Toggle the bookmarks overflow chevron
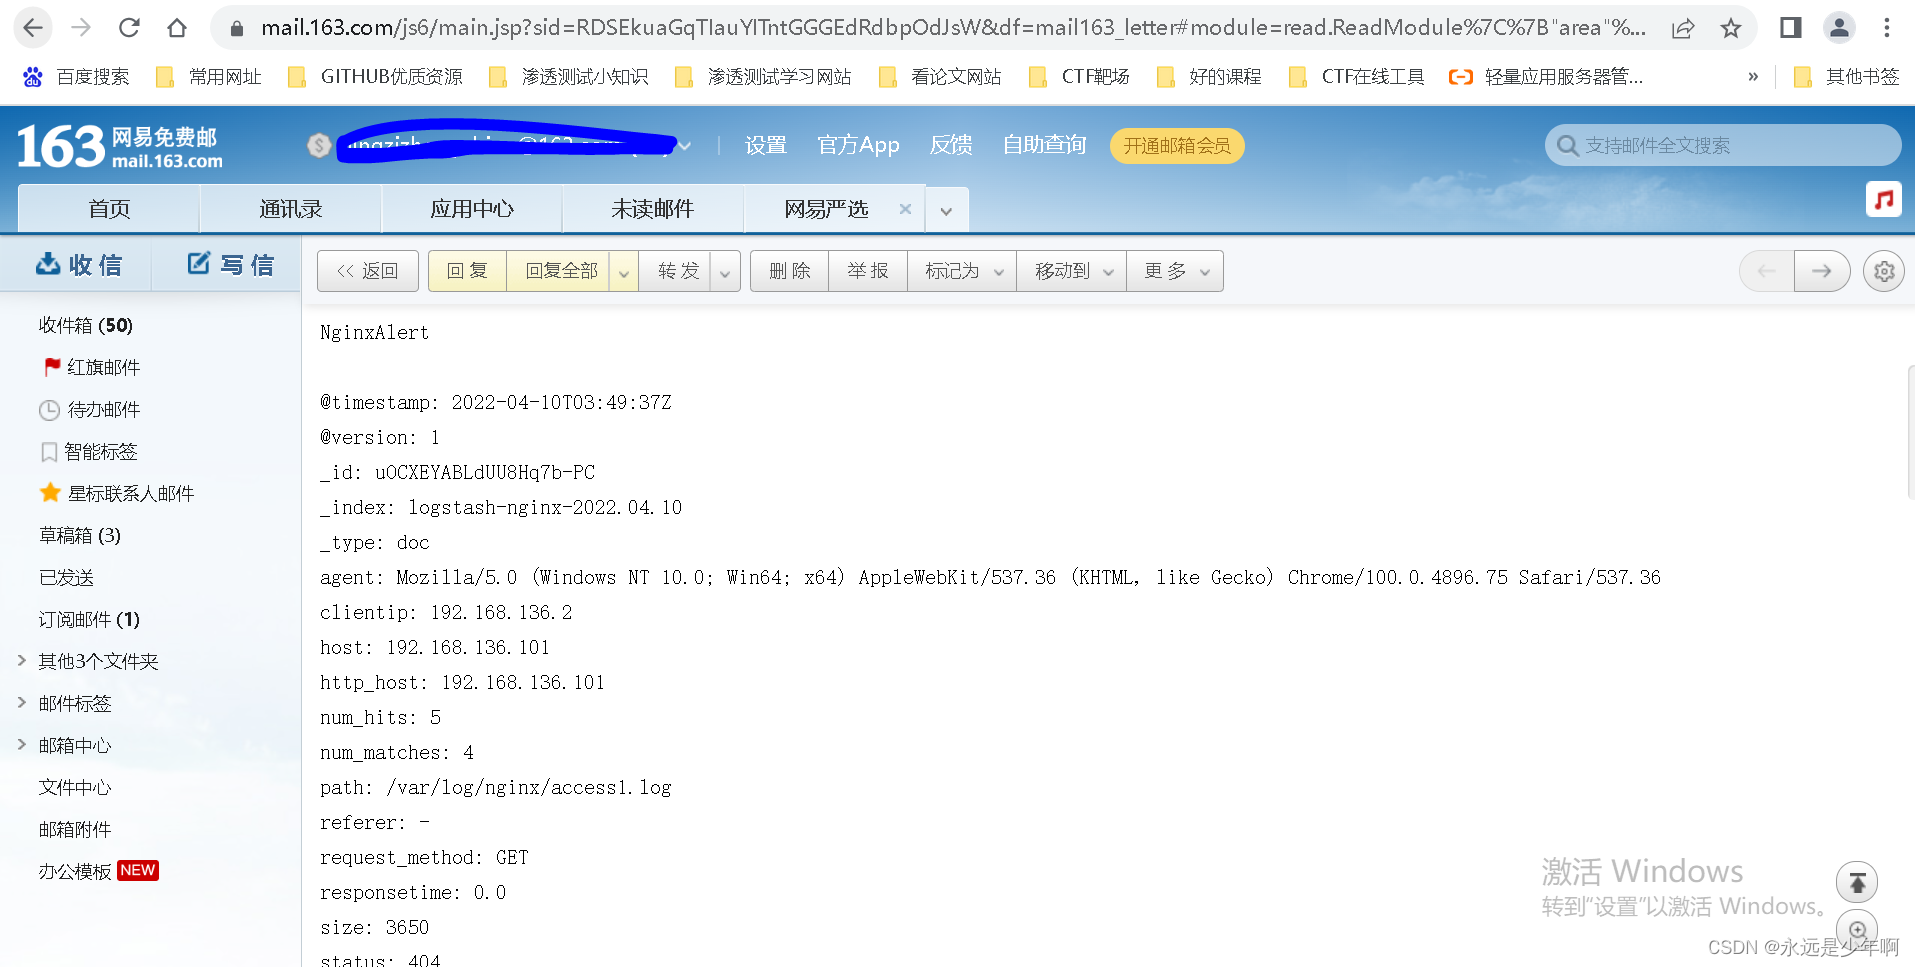This screenshot has width=1915, height=967. [1752, 75]
